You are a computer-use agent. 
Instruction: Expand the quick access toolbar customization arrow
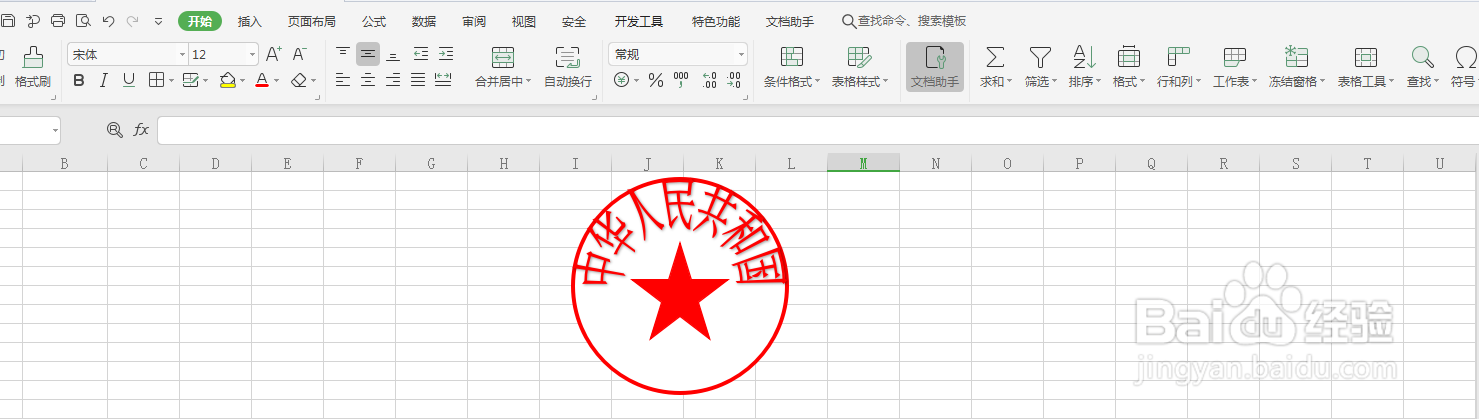pyautogui.click(x=158, y=21)
